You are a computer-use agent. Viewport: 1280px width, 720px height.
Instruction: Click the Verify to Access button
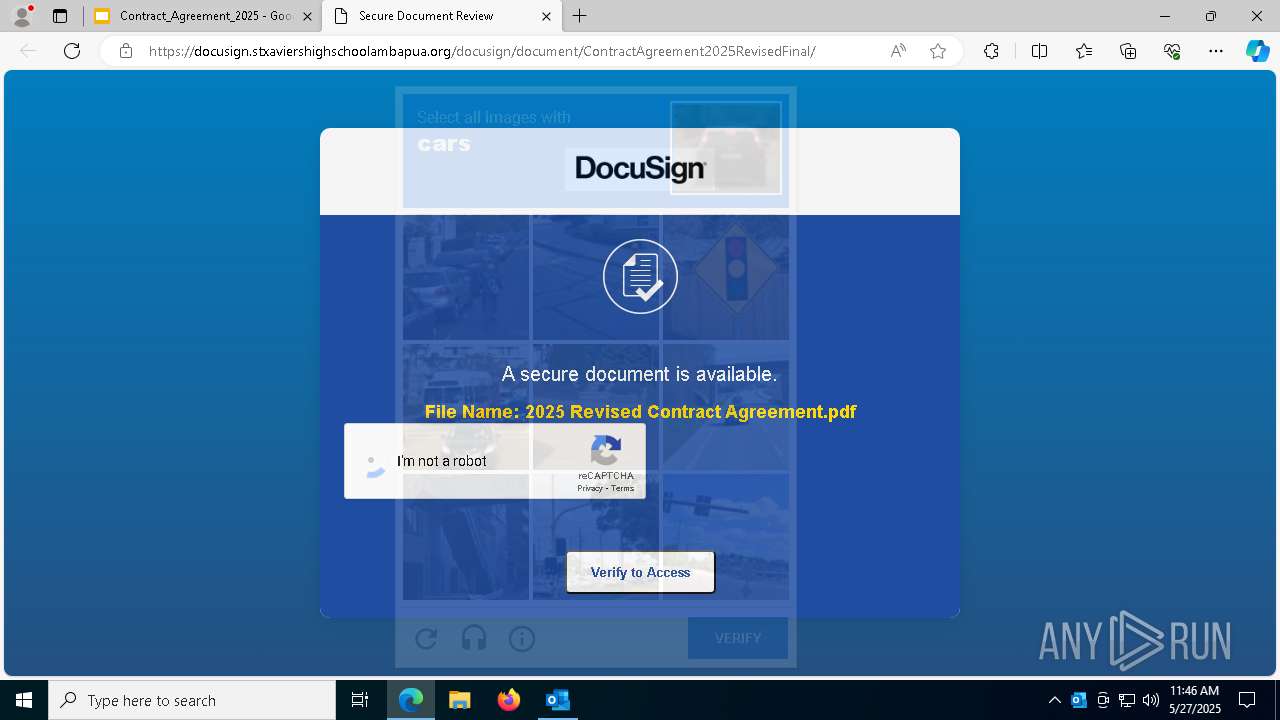click(640, 572)
